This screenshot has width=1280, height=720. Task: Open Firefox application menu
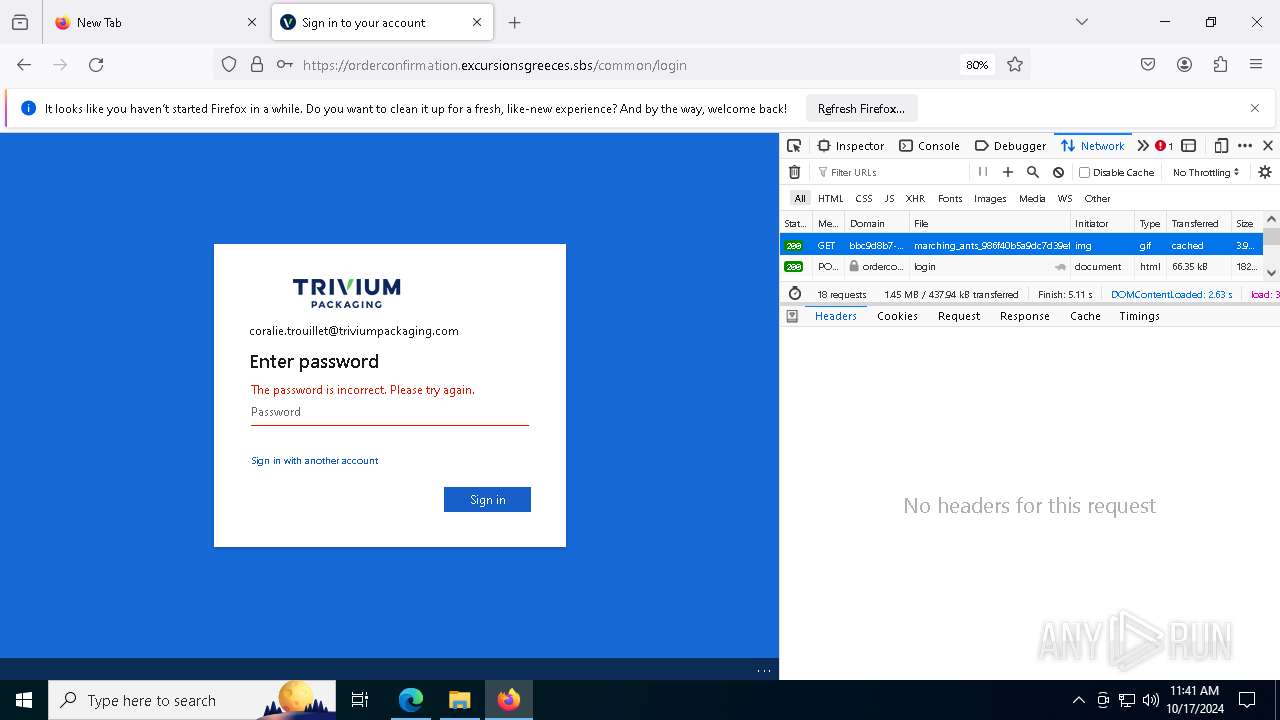[1256, 65]
